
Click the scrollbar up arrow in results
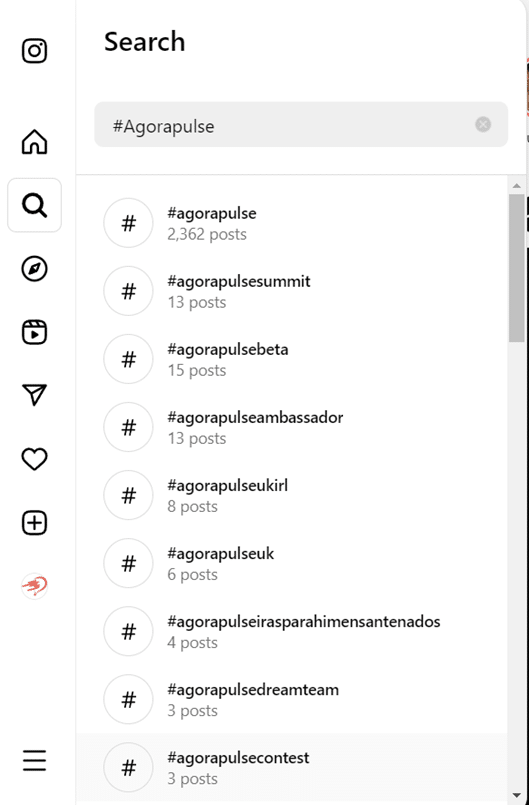pos(517,185)
